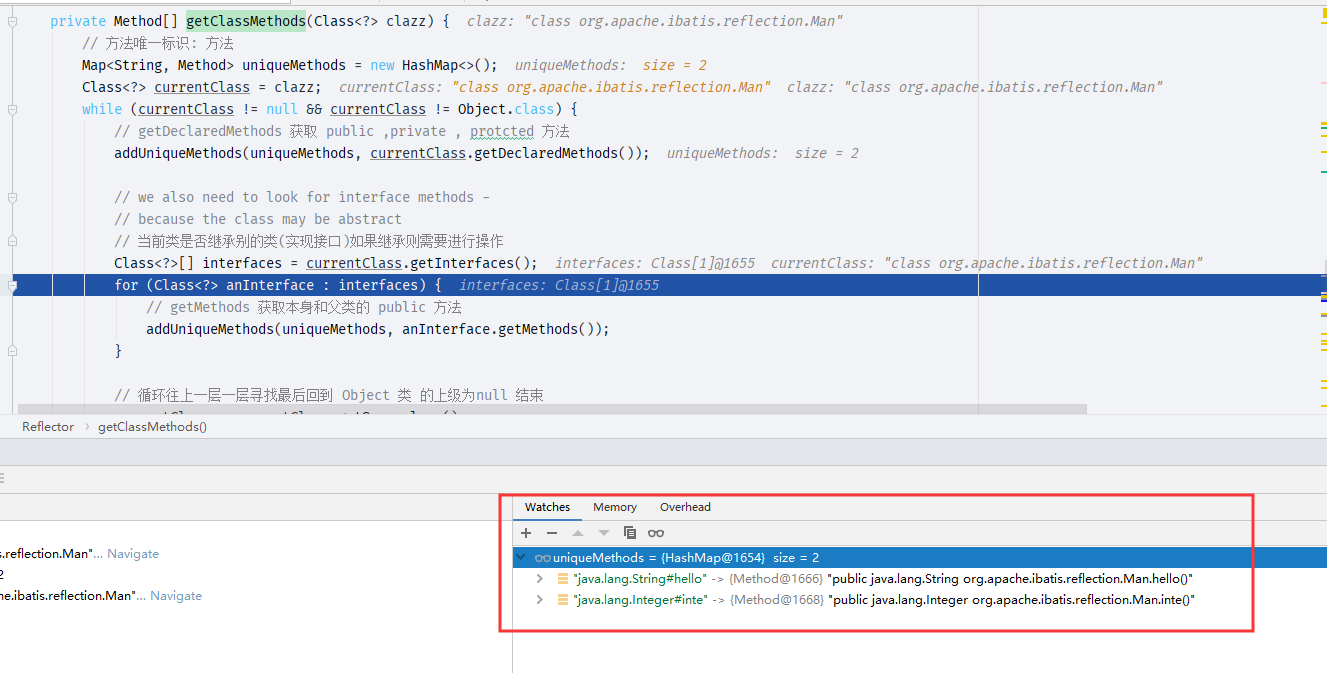Click 'Map<String, Method>' type declaration
This screenshot has width=1327, height=673.
(158, 65)
